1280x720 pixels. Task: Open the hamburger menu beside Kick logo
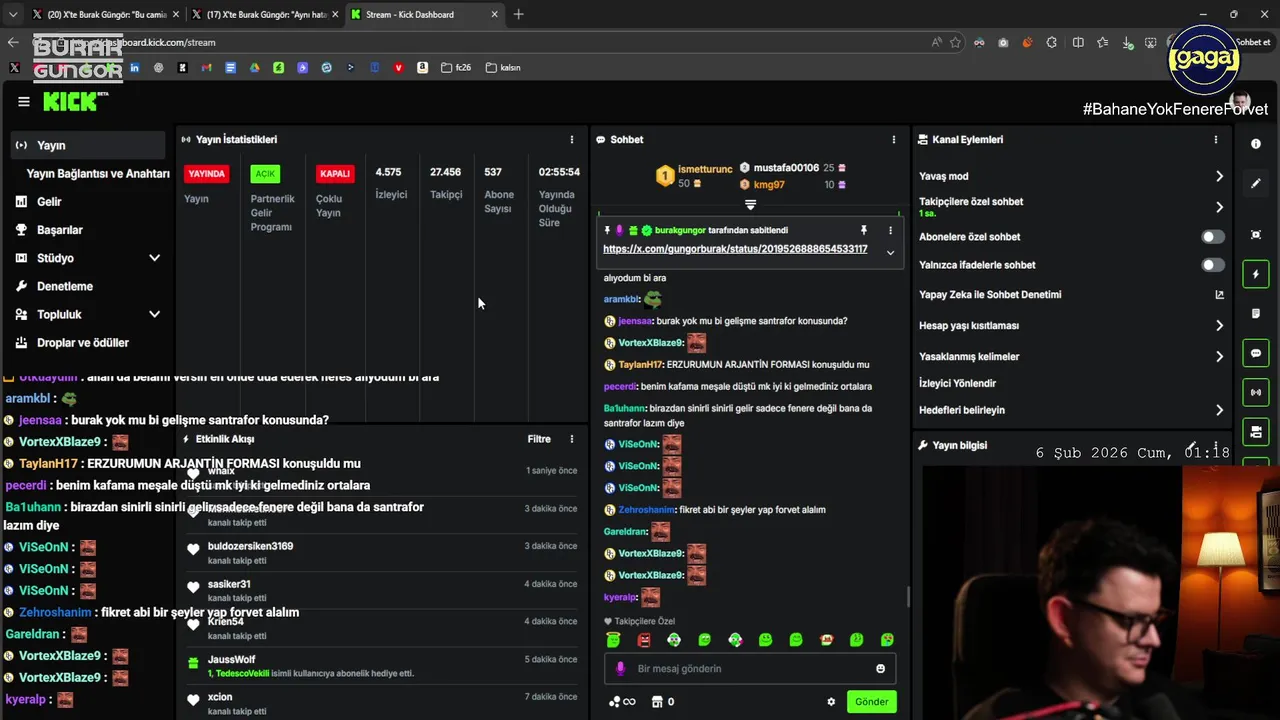(23, 102)
